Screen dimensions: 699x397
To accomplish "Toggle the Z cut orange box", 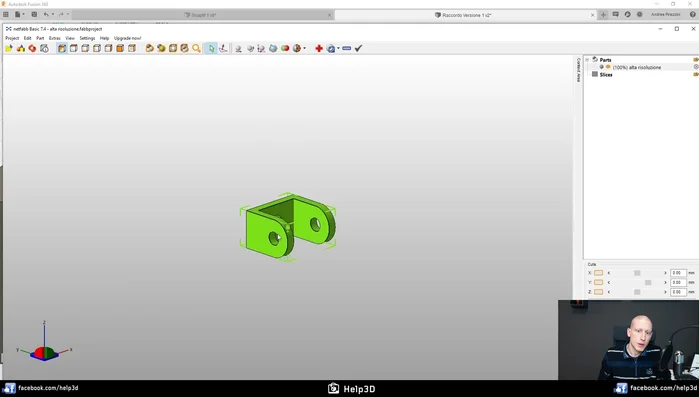I will (x=598, y=292).
